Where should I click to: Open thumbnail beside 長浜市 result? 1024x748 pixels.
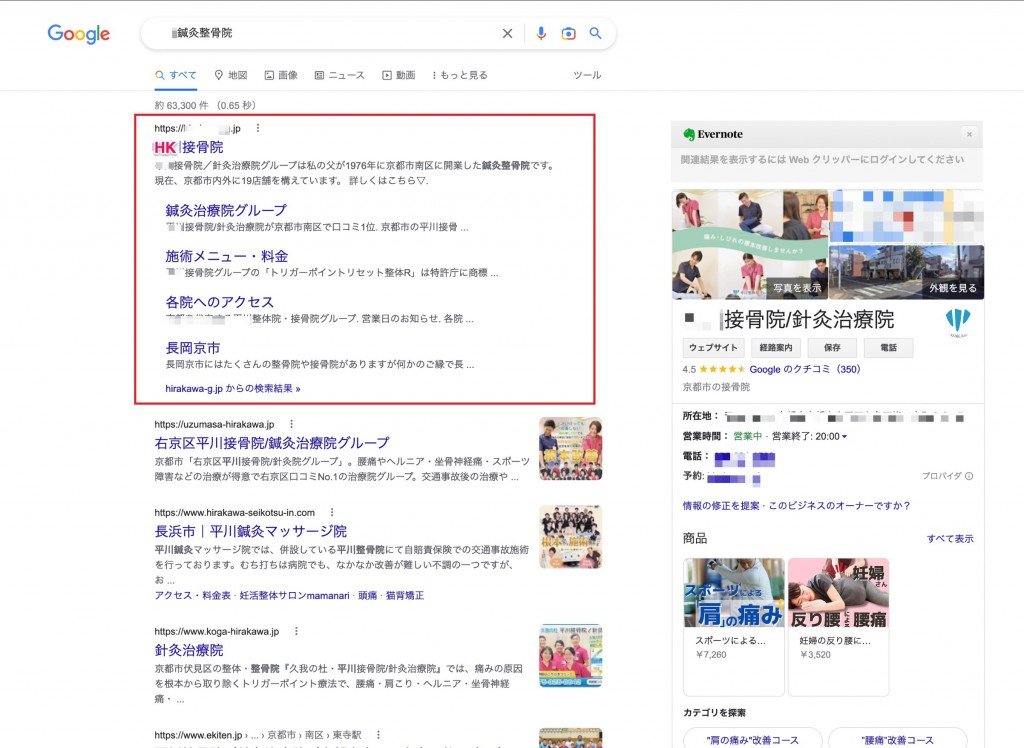(571, 537)
